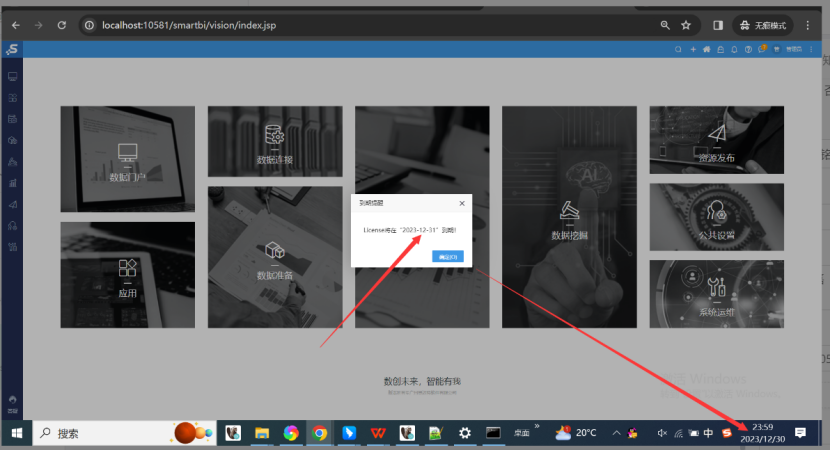Open the Data Portal monitor icon in sidebar
This screenshot has height=451, width=830.
coord(13,77)
